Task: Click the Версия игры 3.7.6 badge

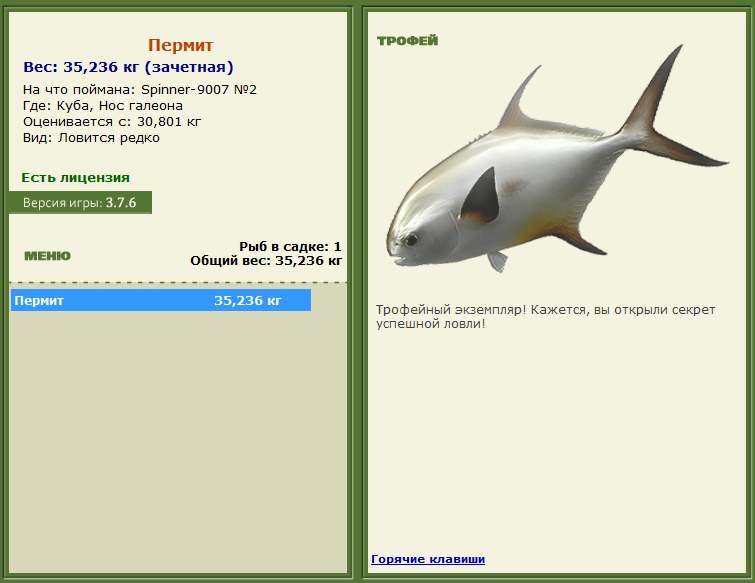Action: click(80, 203)
